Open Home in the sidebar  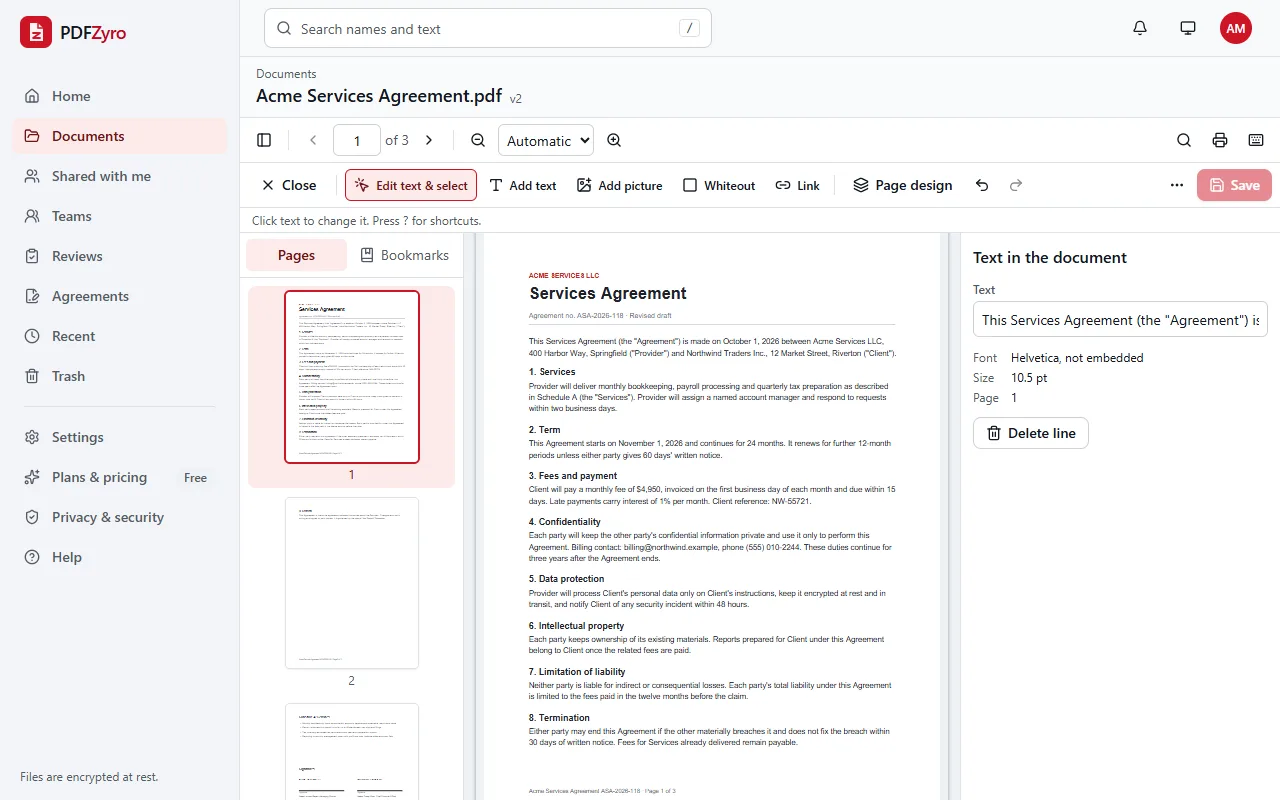120,96
